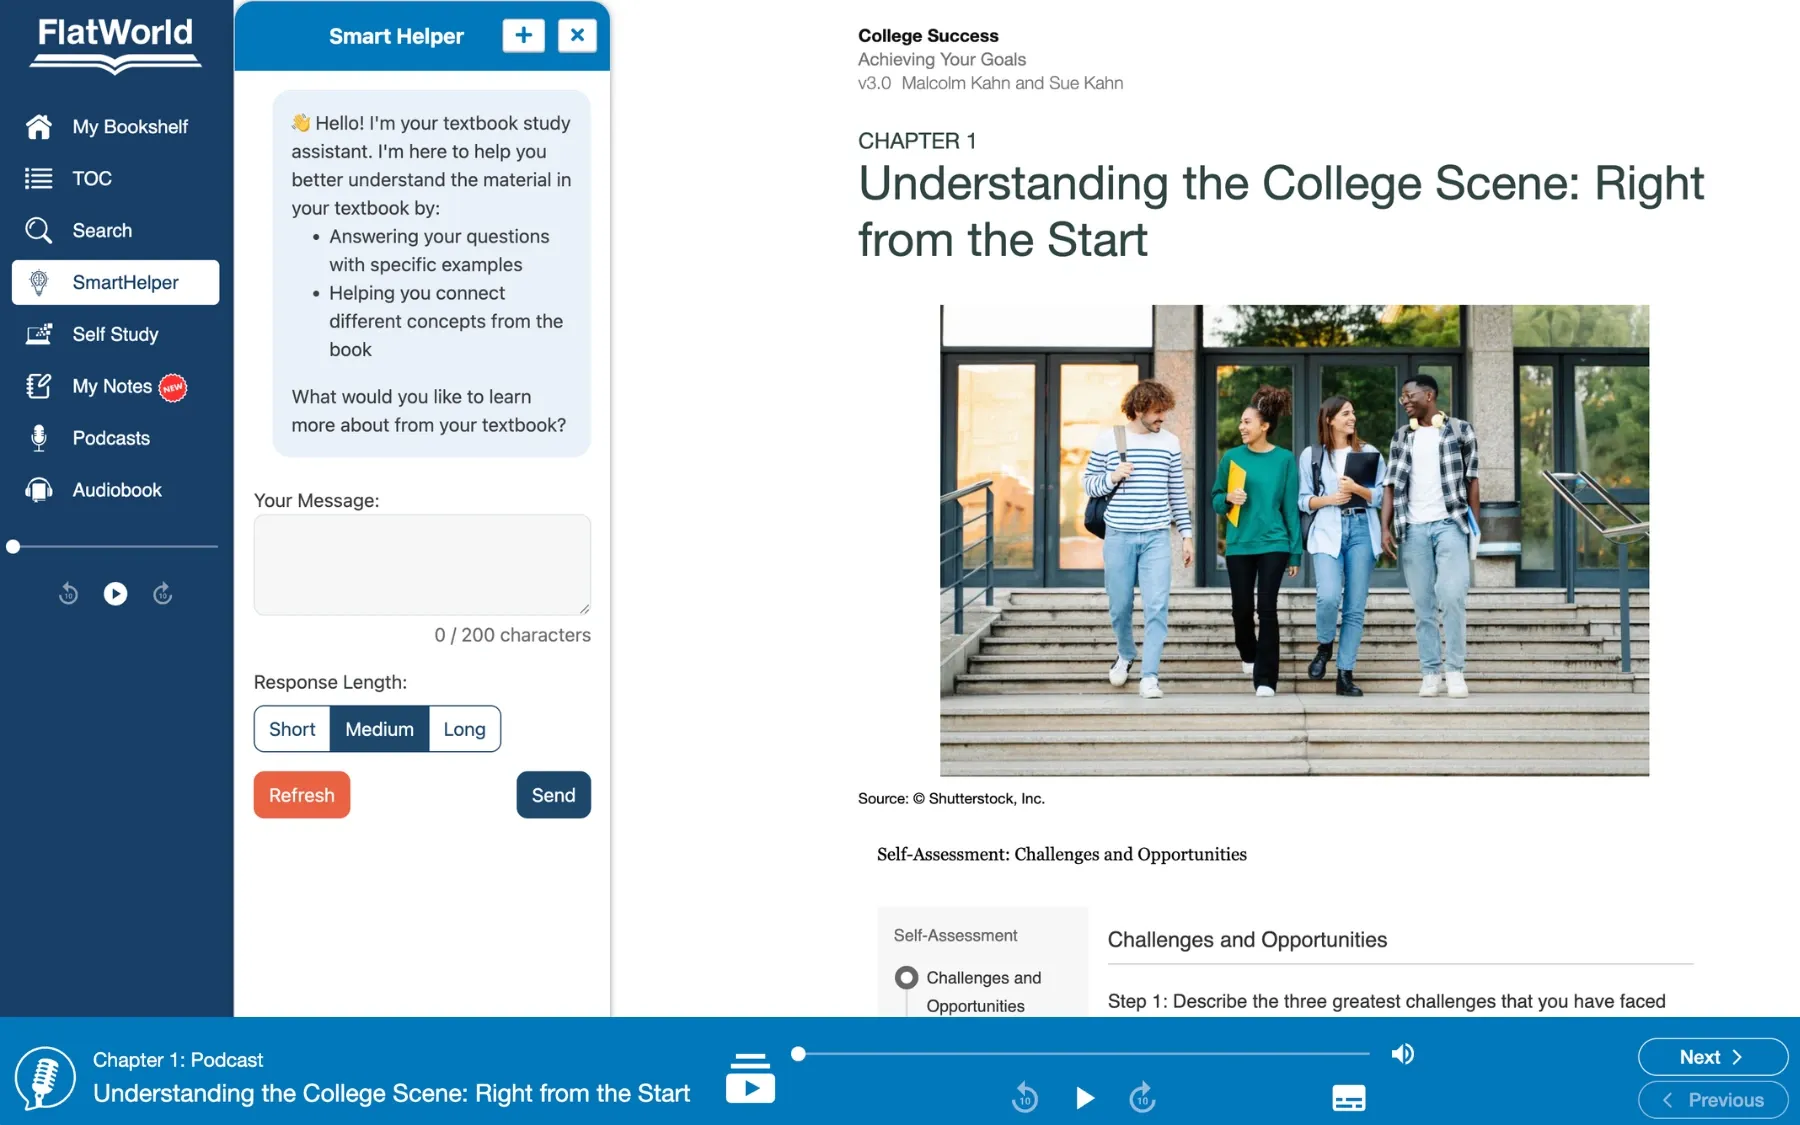Click the podcast progress bar in bottom player

coord(1083,1054)
